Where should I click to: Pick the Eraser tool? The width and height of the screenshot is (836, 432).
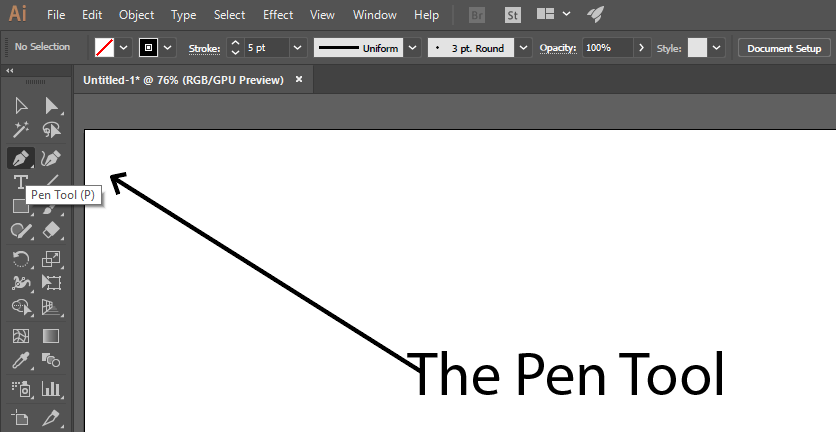click(51, 230)
